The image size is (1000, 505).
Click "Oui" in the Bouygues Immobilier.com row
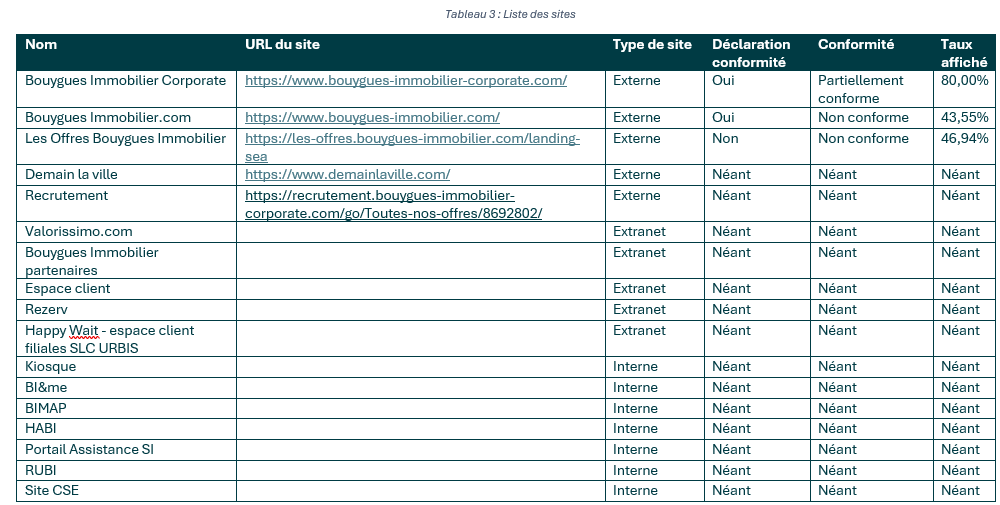tap(723, 117)
